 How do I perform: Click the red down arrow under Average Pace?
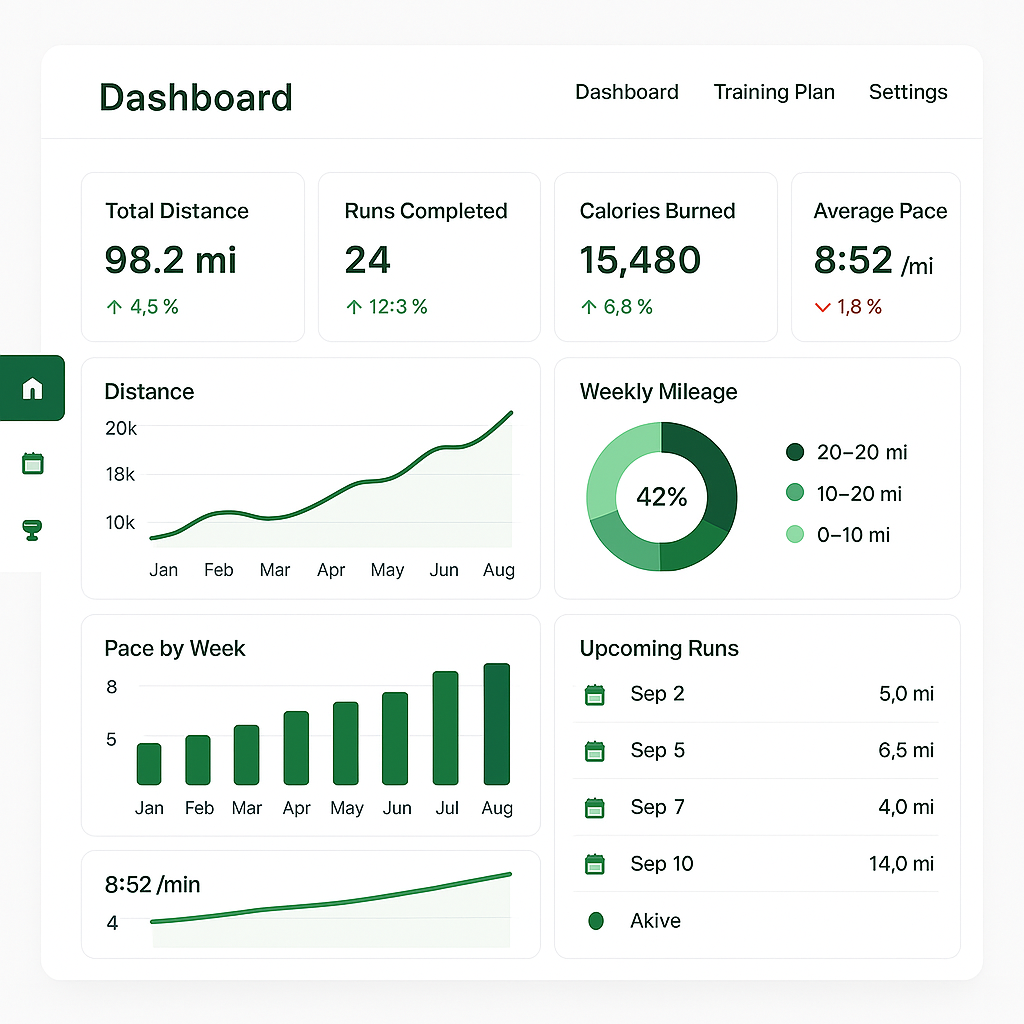pos(822,308)
